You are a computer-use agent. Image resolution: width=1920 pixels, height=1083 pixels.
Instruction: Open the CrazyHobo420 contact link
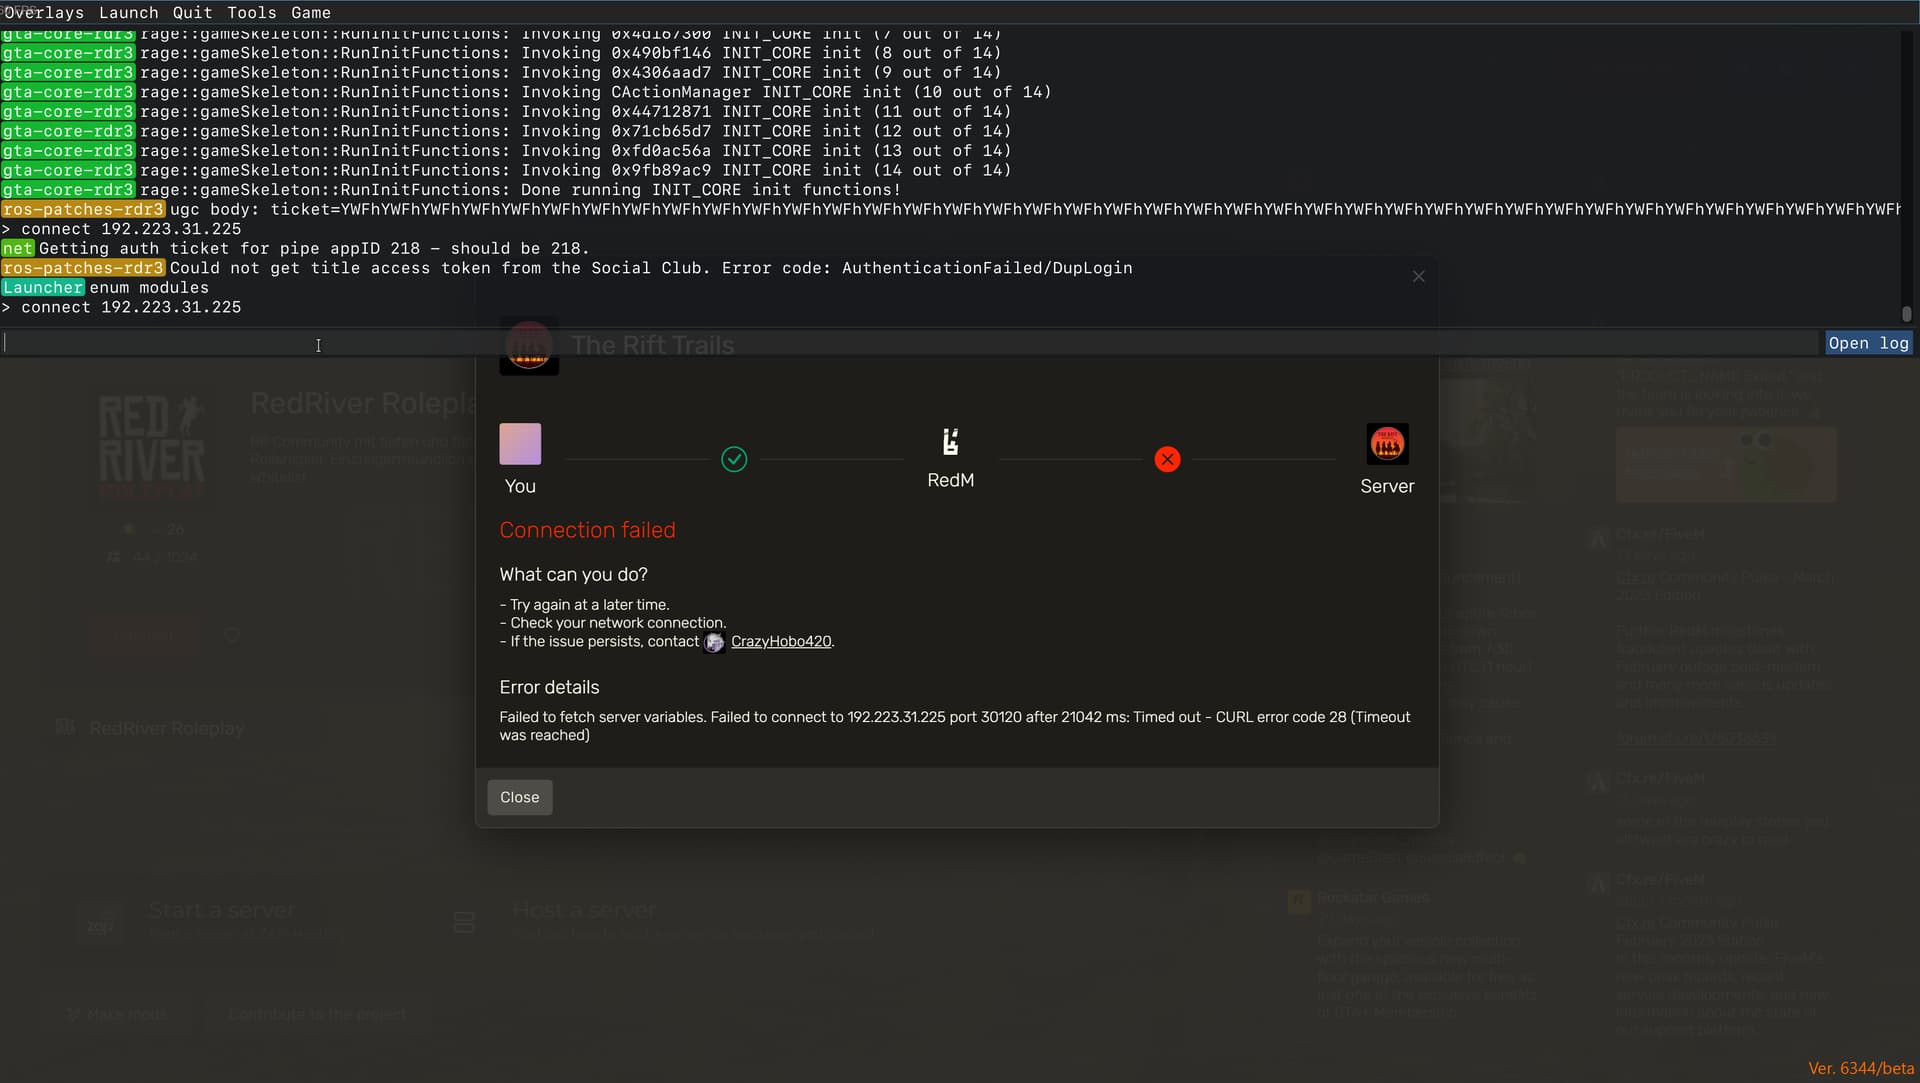780,642
